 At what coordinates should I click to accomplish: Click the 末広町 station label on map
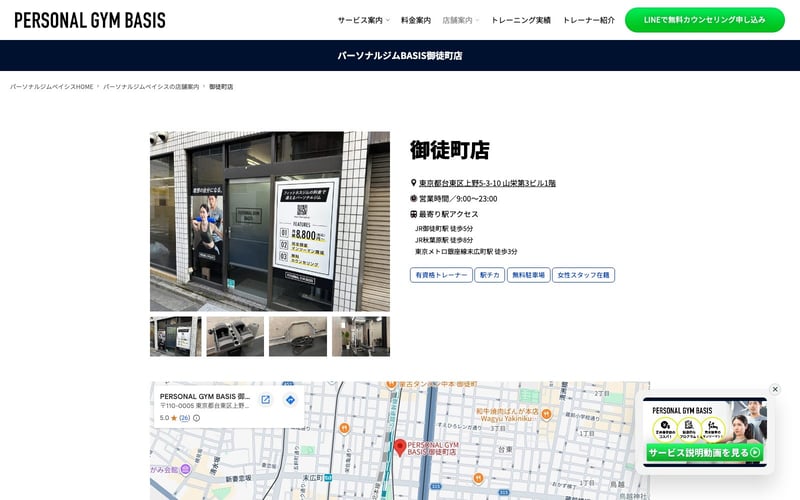click(313, 478)
